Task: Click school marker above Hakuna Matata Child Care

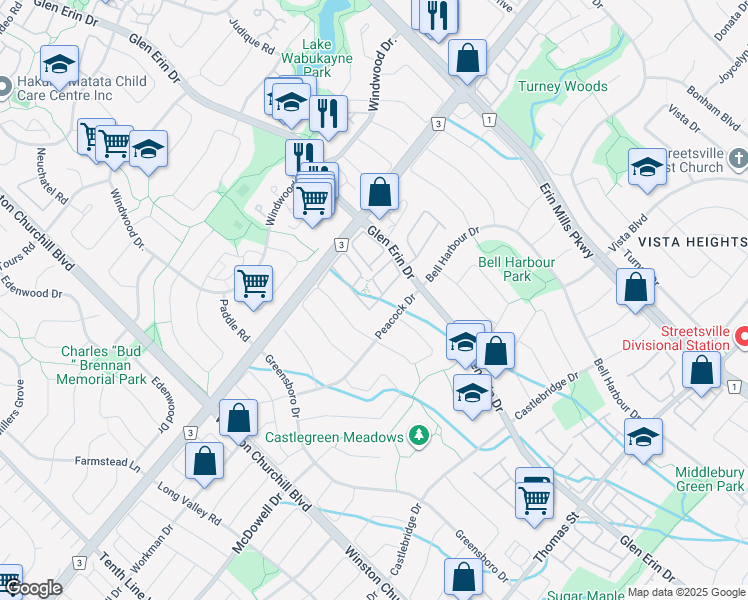Action: point(59,65)
